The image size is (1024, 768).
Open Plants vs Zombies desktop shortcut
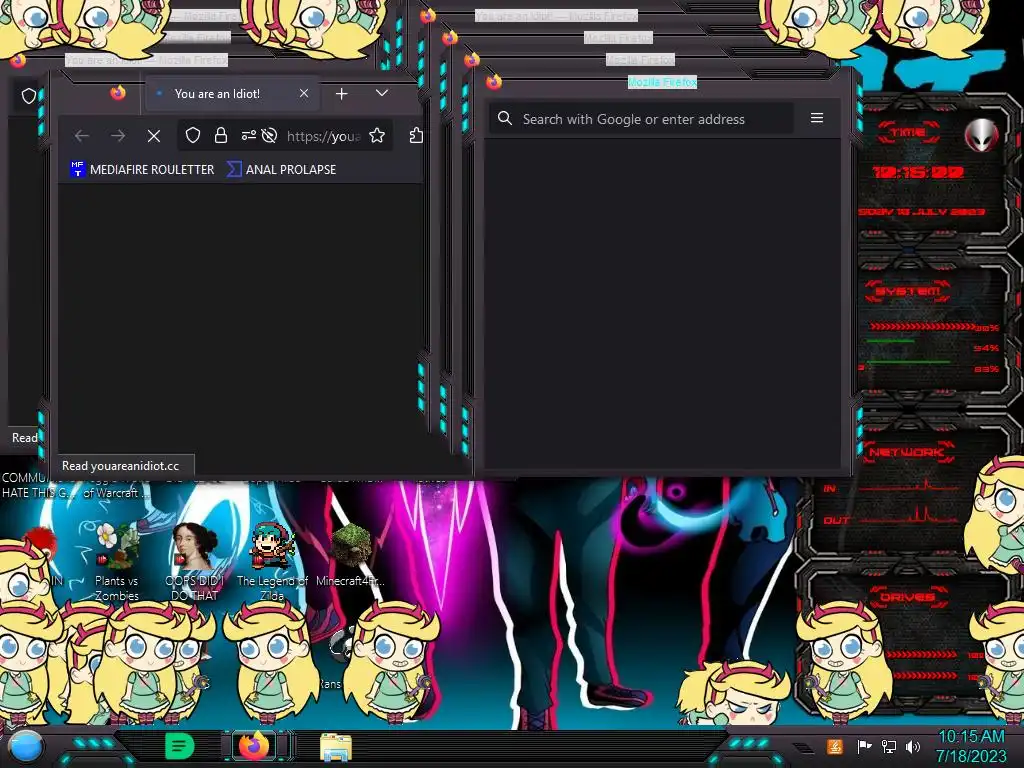[x=117, y=562]
